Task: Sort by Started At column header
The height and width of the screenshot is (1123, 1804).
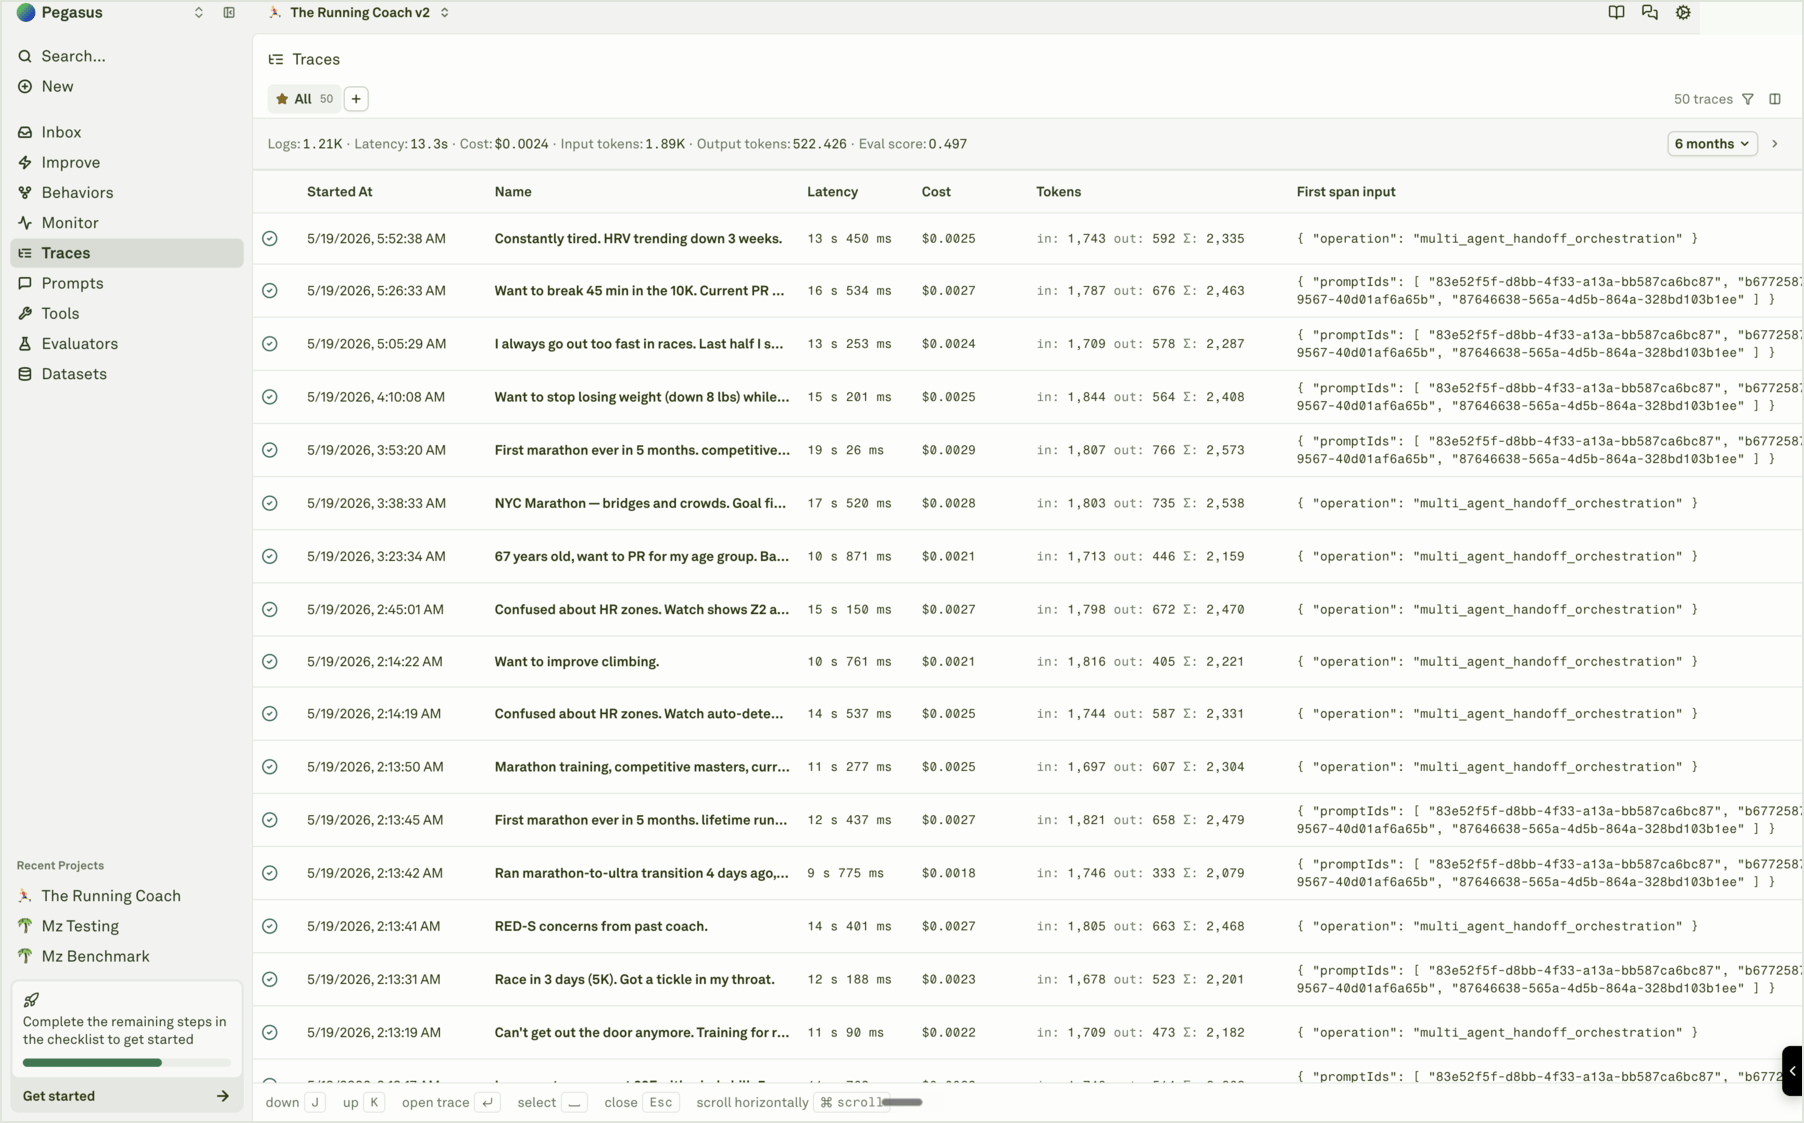Action: tap(339, 192)
